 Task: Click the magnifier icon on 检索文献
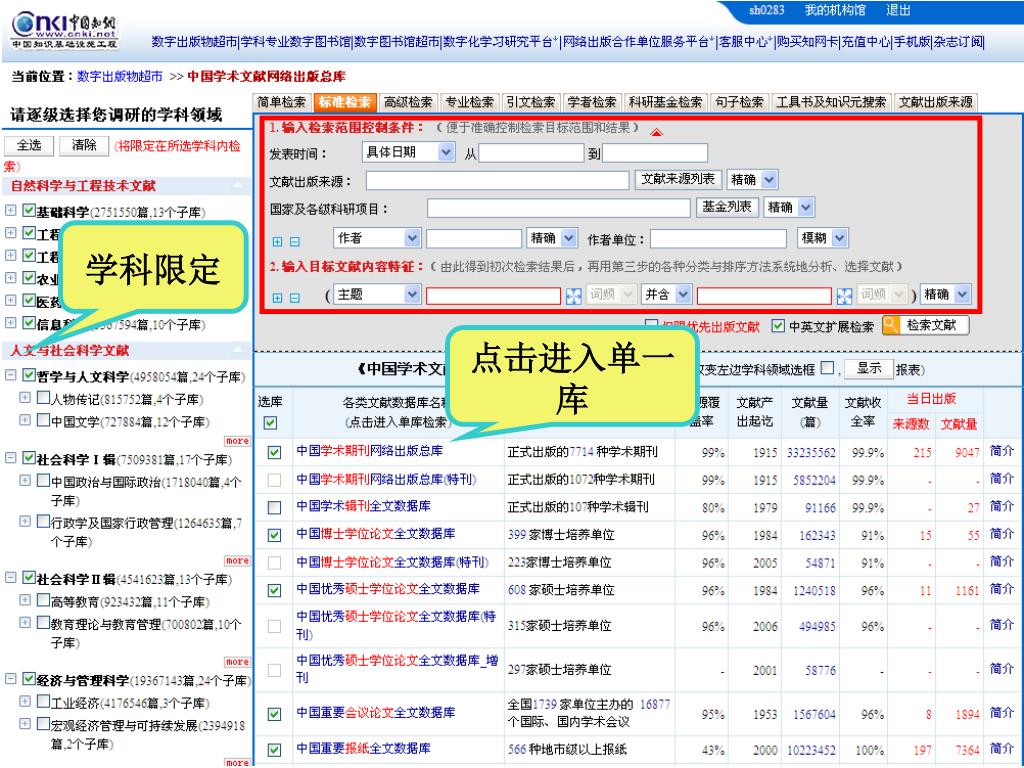tap(891, 325)
